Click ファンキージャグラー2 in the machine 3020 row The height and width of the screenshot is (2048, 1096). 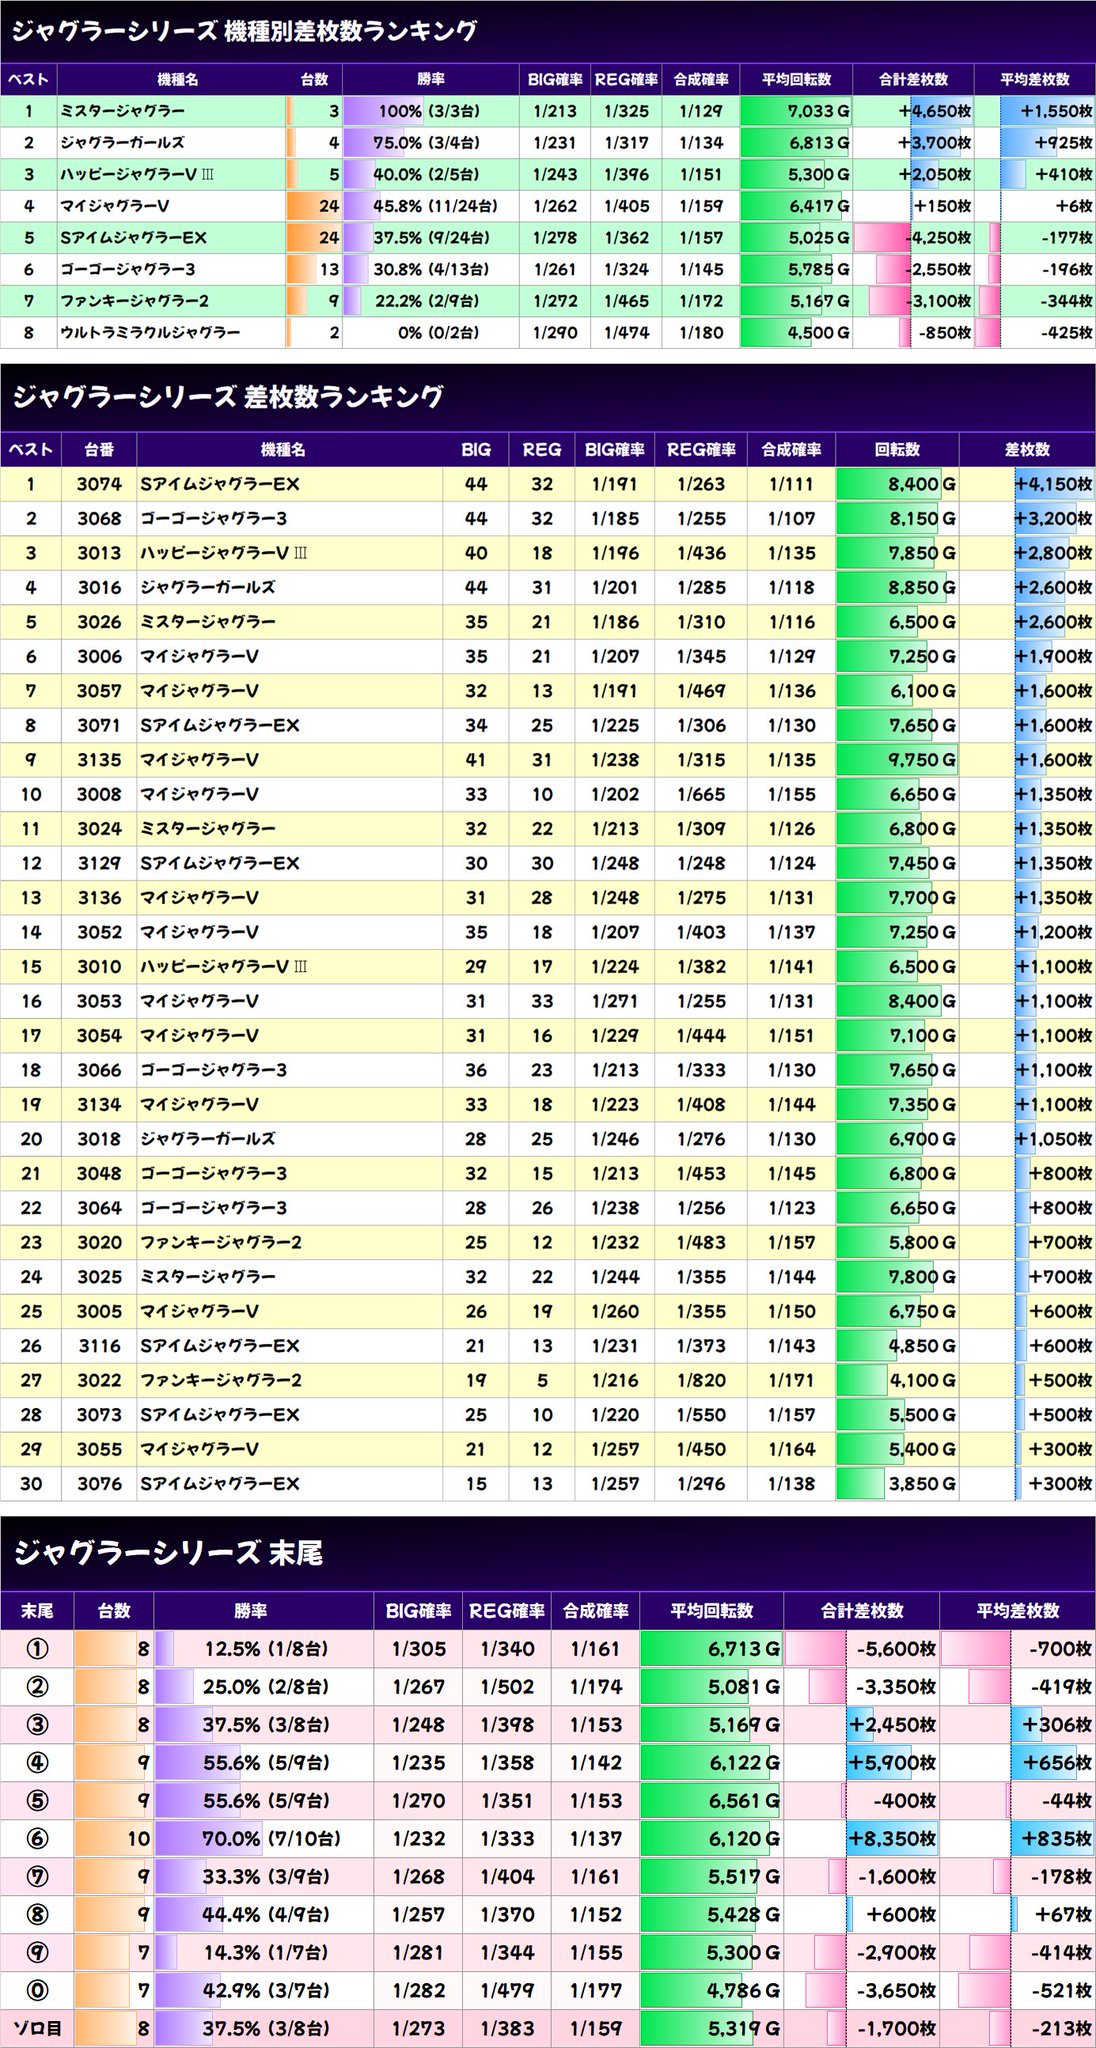221,1242
